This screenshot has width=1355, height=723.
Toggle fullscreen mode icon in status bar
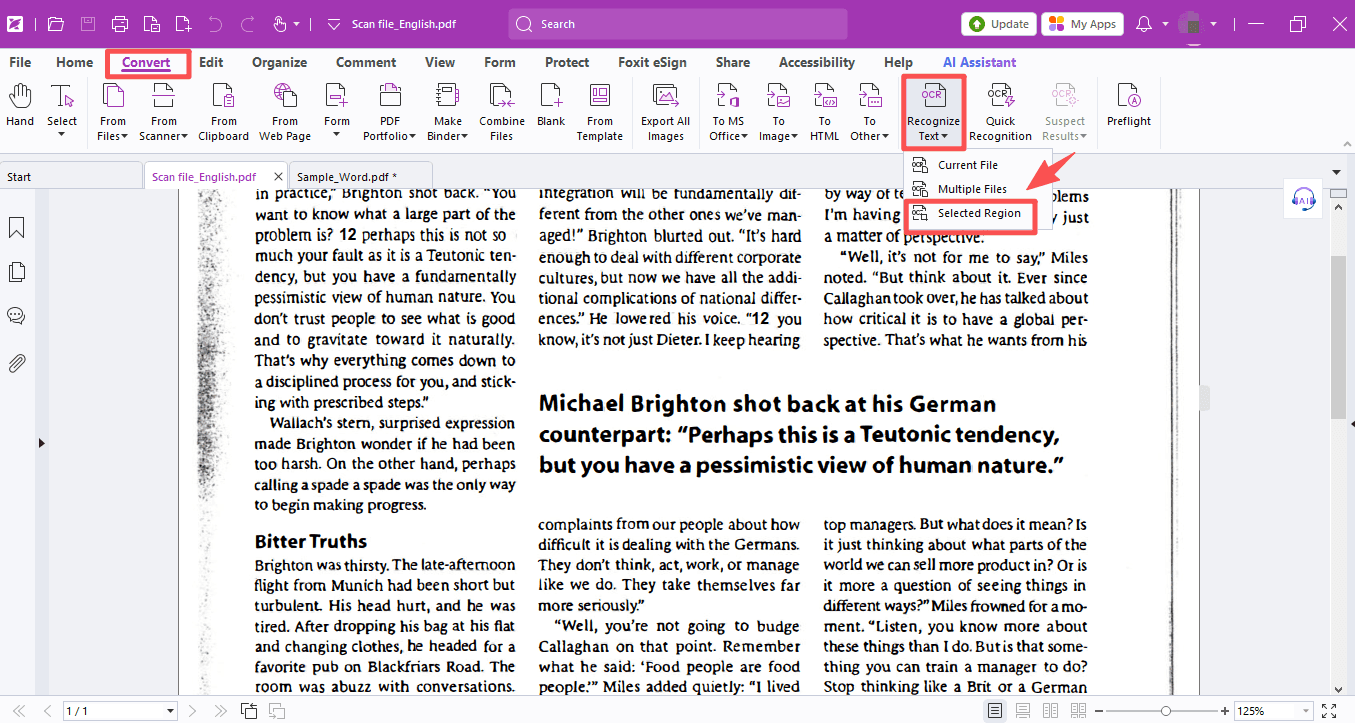click(x=1329, y=711)
